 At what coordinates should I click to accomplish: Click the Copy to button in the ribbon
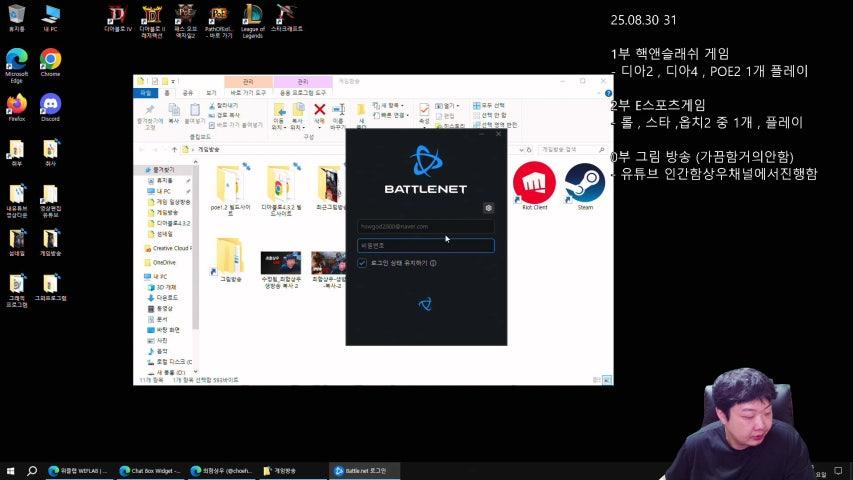pyautogui.click(x=298, y=116)
